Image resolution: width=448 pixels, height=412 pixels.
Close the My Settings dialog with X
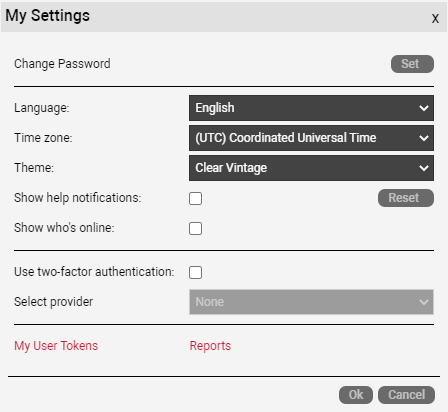pyautogui.click(x=435, y=18)
